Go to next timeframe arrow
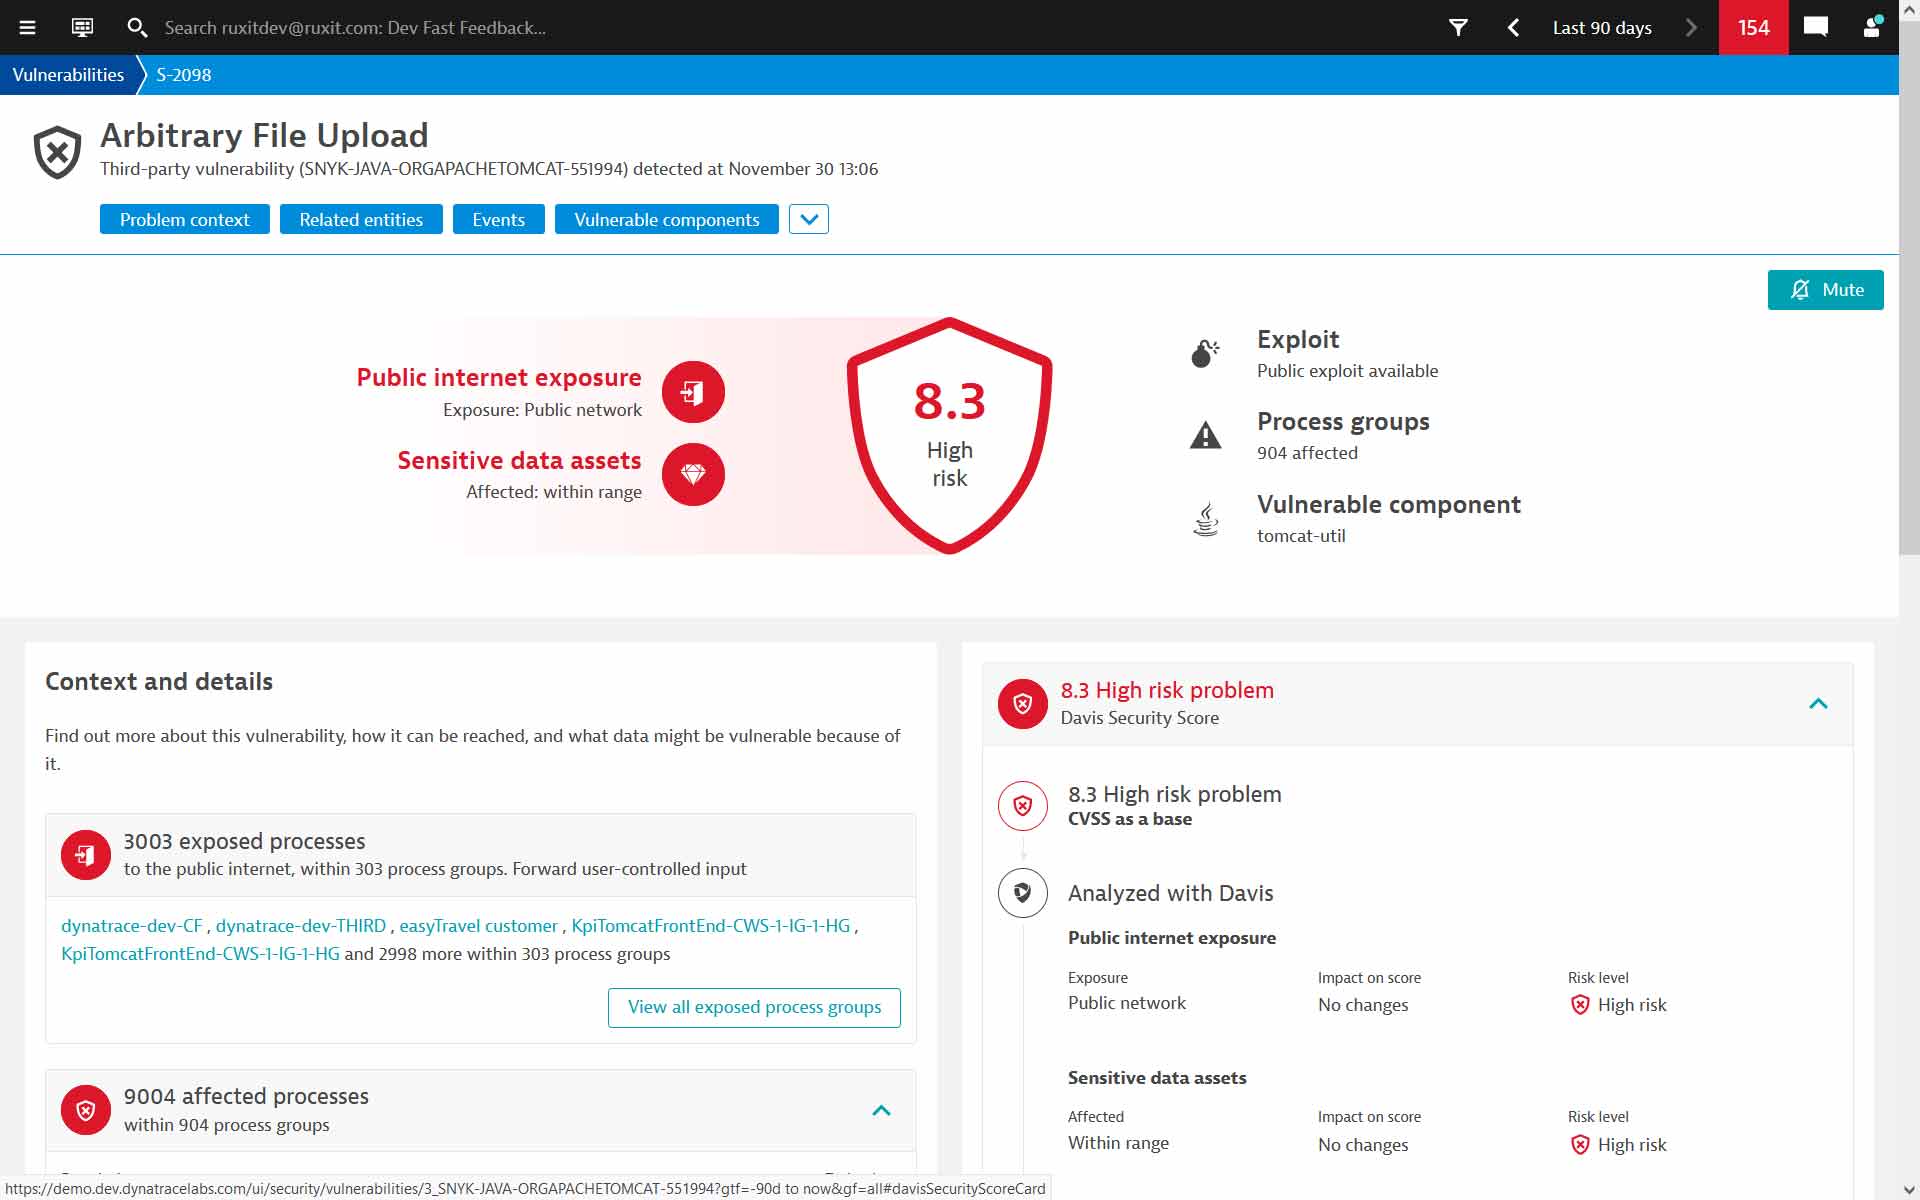The height and width of the screenshot is (1200, 1920). pos(1691,27)
